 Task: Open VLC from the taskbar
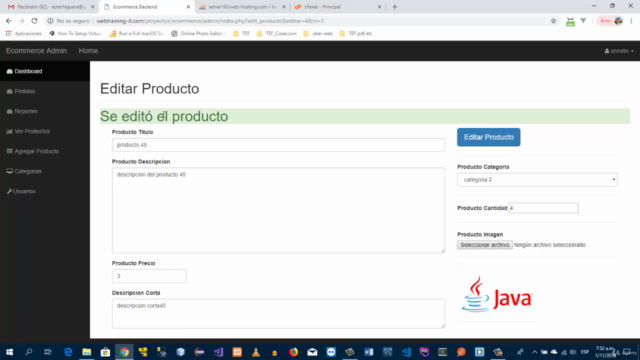(256, 352)
